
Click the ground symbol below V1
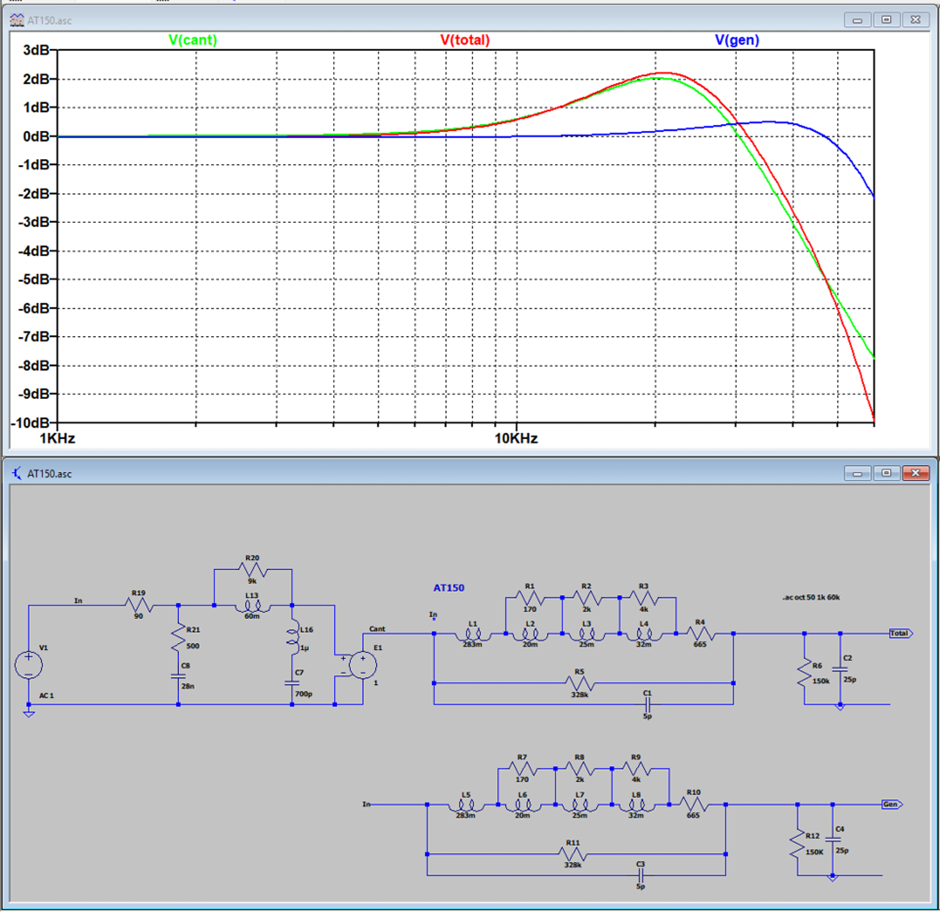coord(28,714)
